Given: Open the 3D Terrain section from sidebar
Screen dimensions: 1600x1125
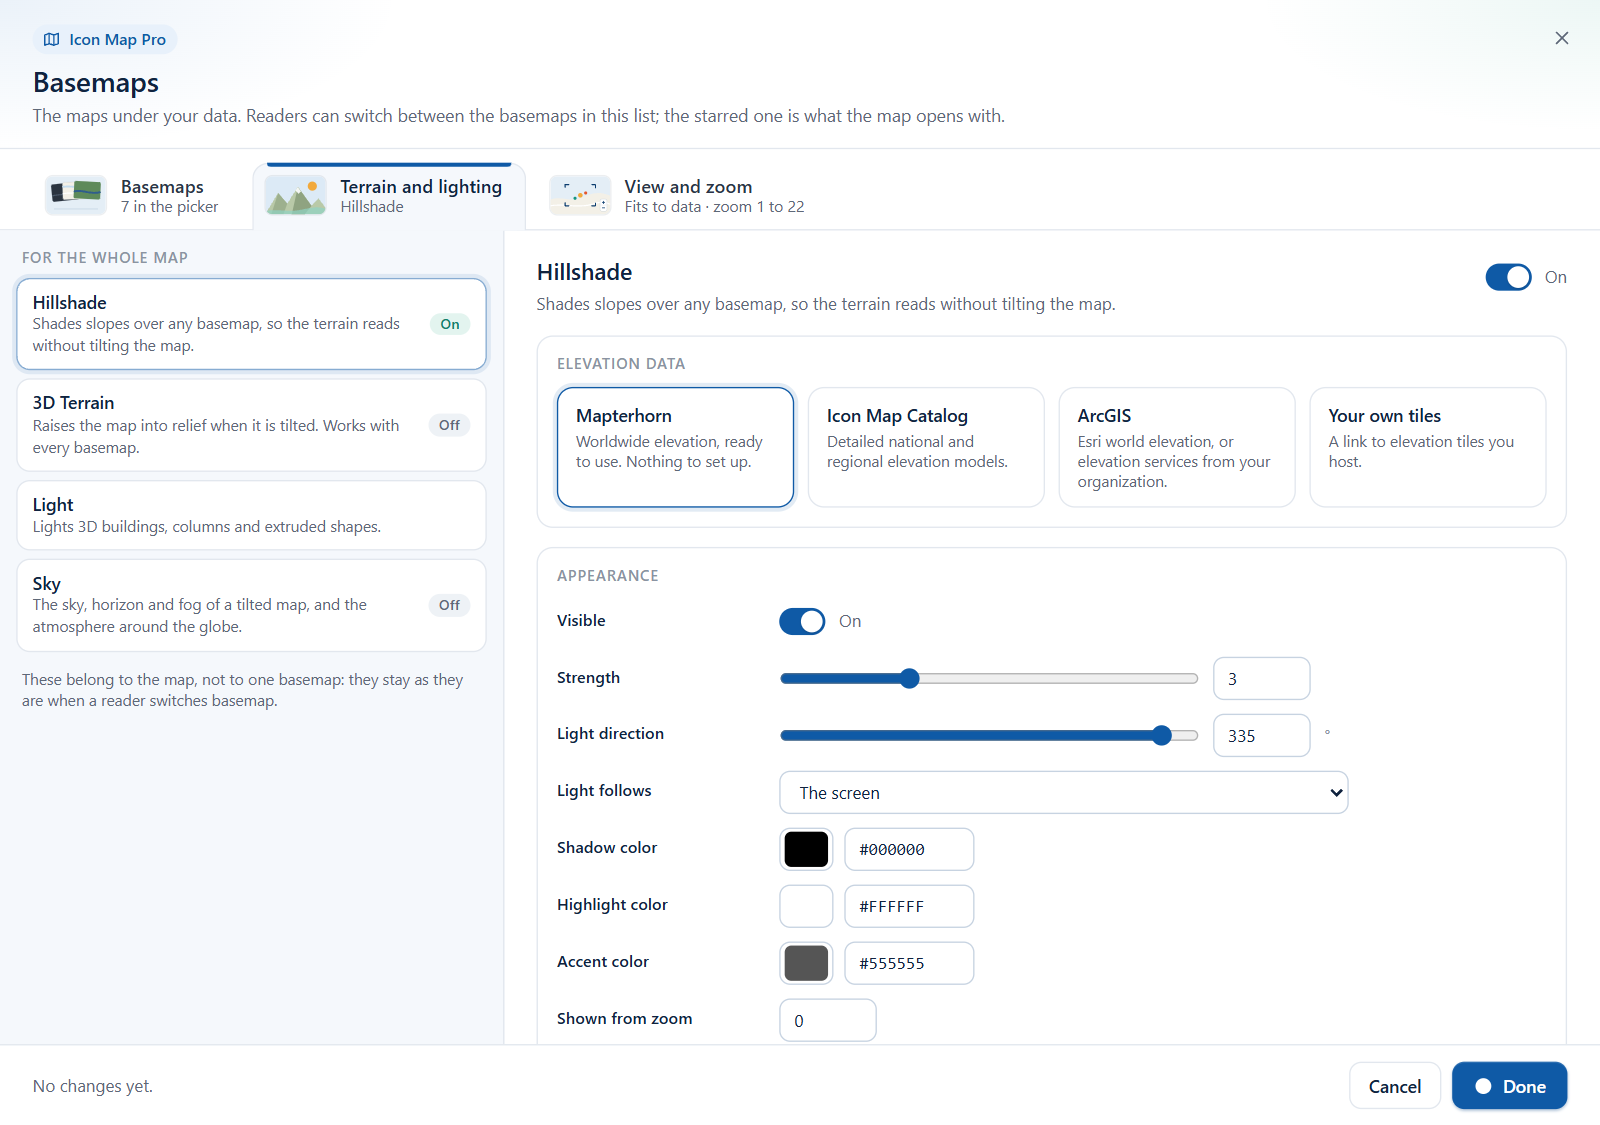Looking at the screenshot, I should (x=251, y=425).
